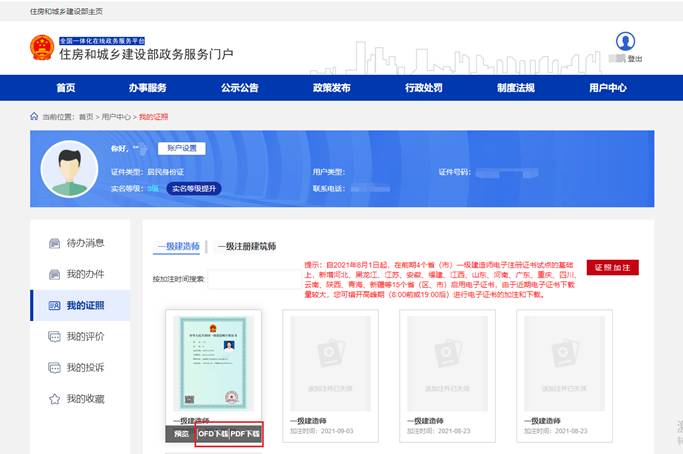Click the 我的办件 sidebar icon
The height and width of the screenshot is (454, 683).
(x=54, y=274)
